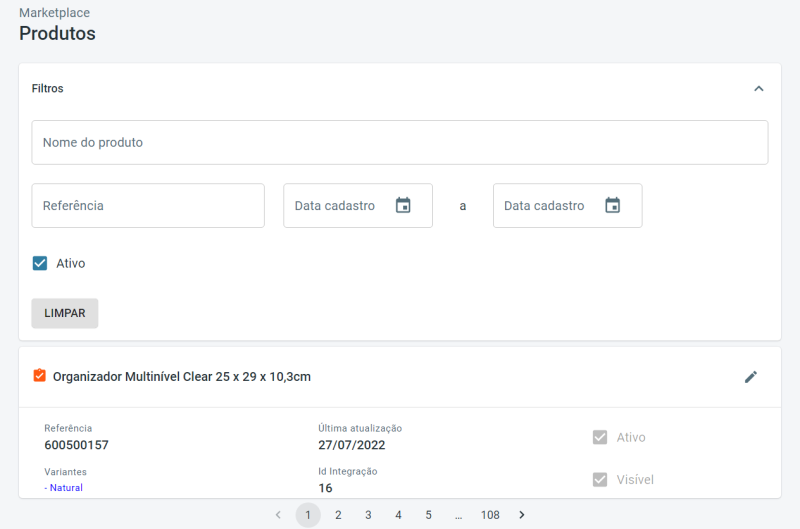Collapse the Filtros panel chevron

coord(758,88)
